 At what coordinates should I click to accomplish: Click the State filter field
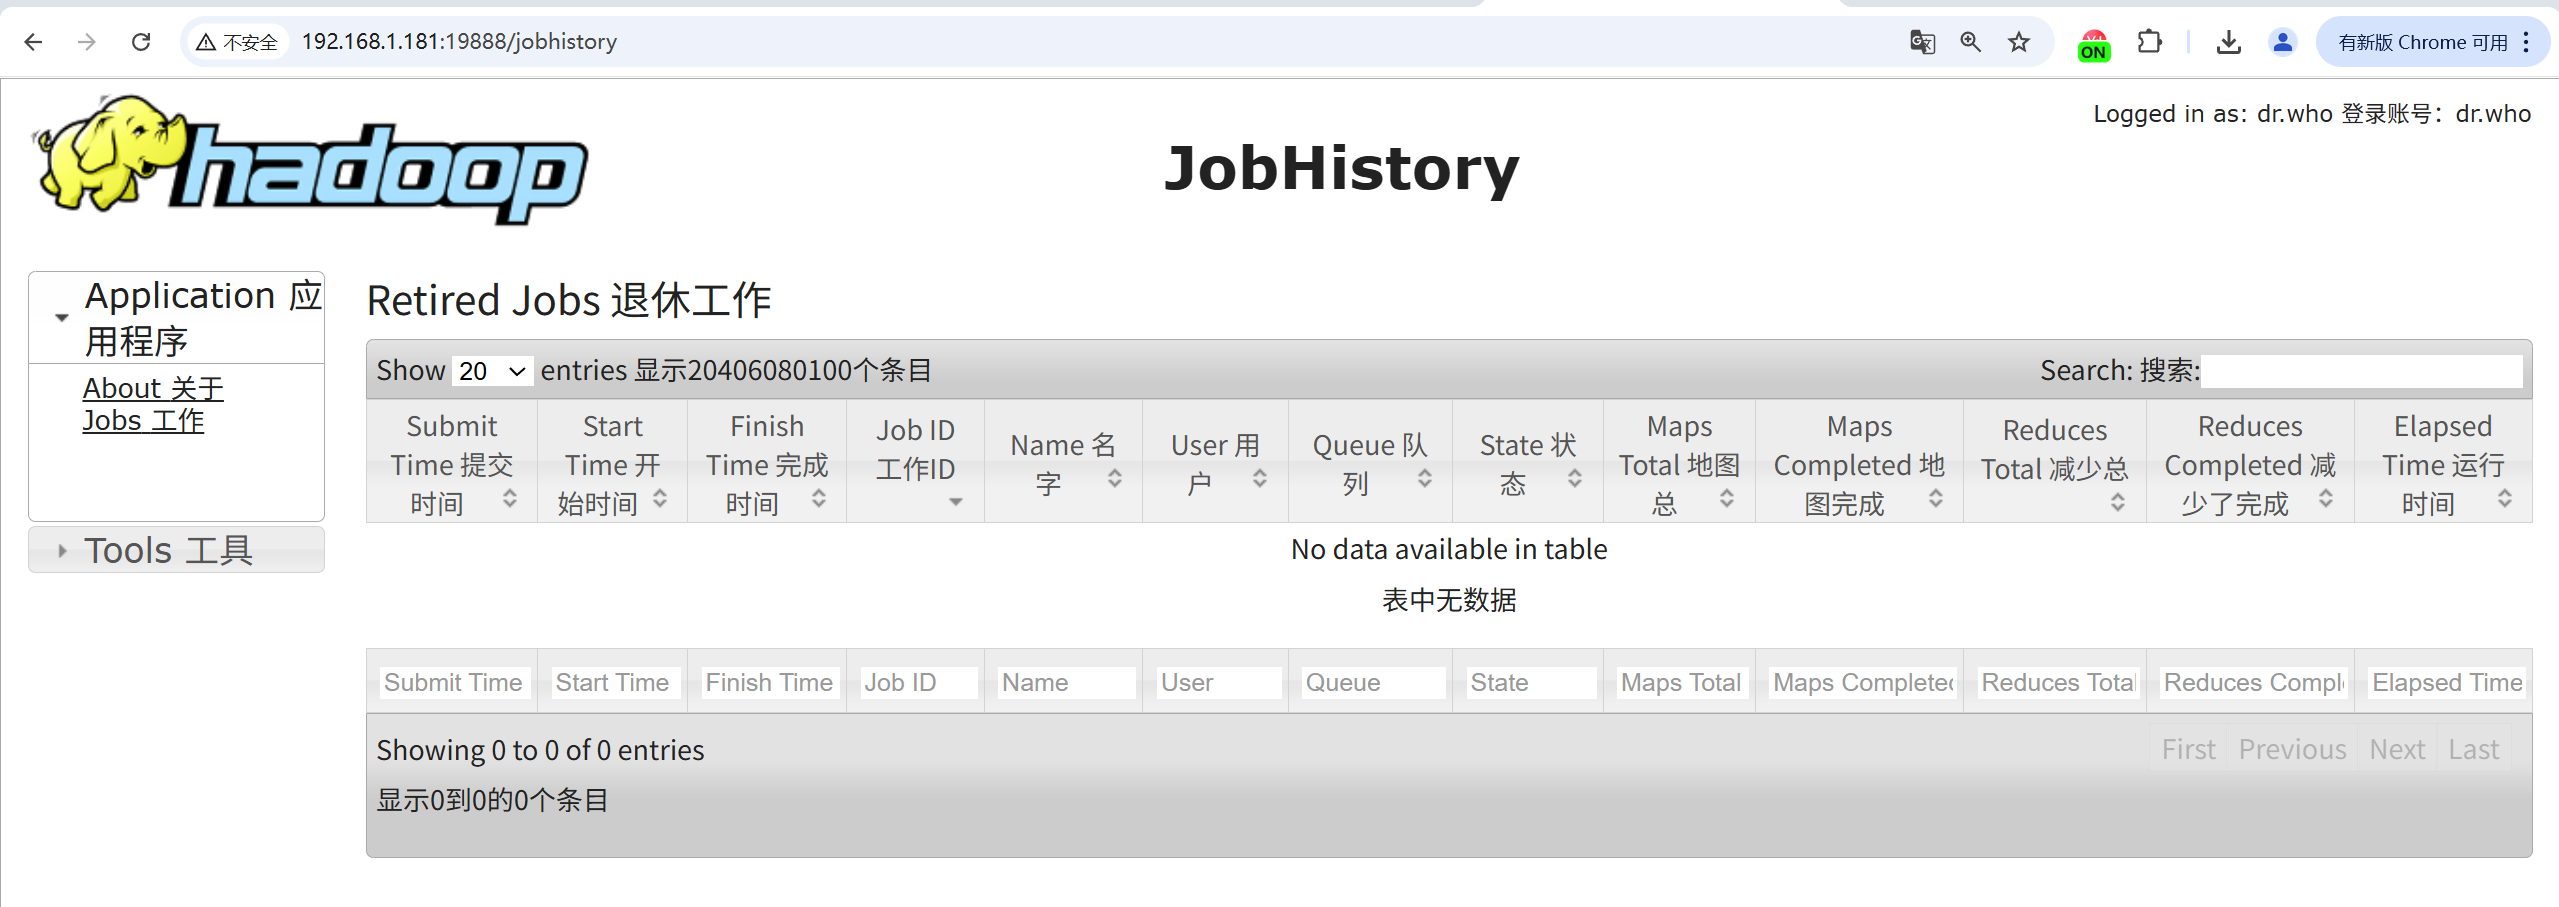click(1530, 682)
